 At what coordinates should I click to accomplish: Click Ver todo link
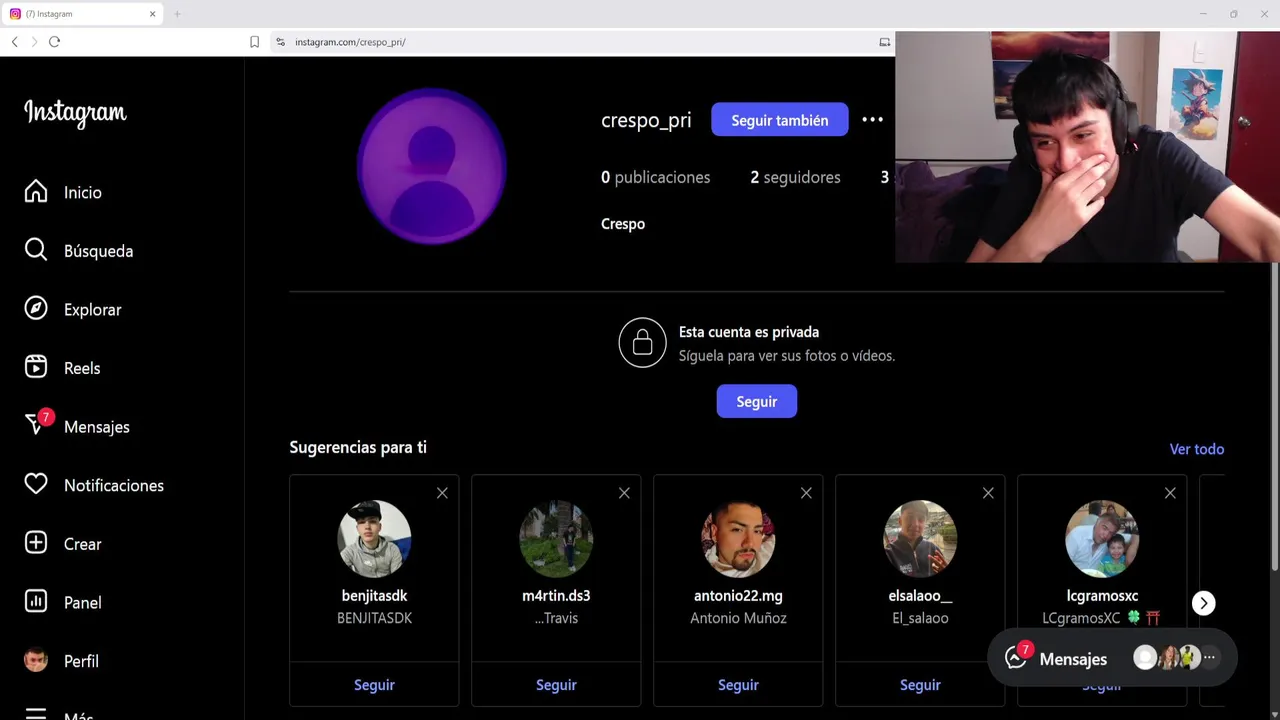[x=1197, y=449]
